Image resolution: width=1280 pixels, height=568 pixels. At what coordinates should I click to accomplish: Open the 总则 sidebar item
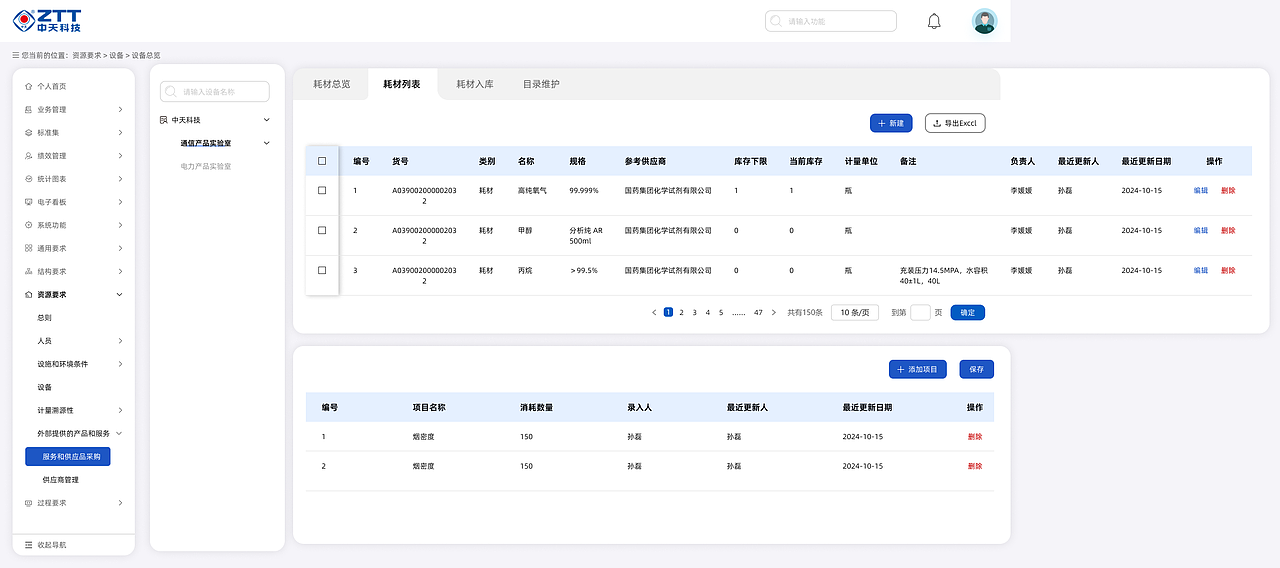tap(45, 318)
